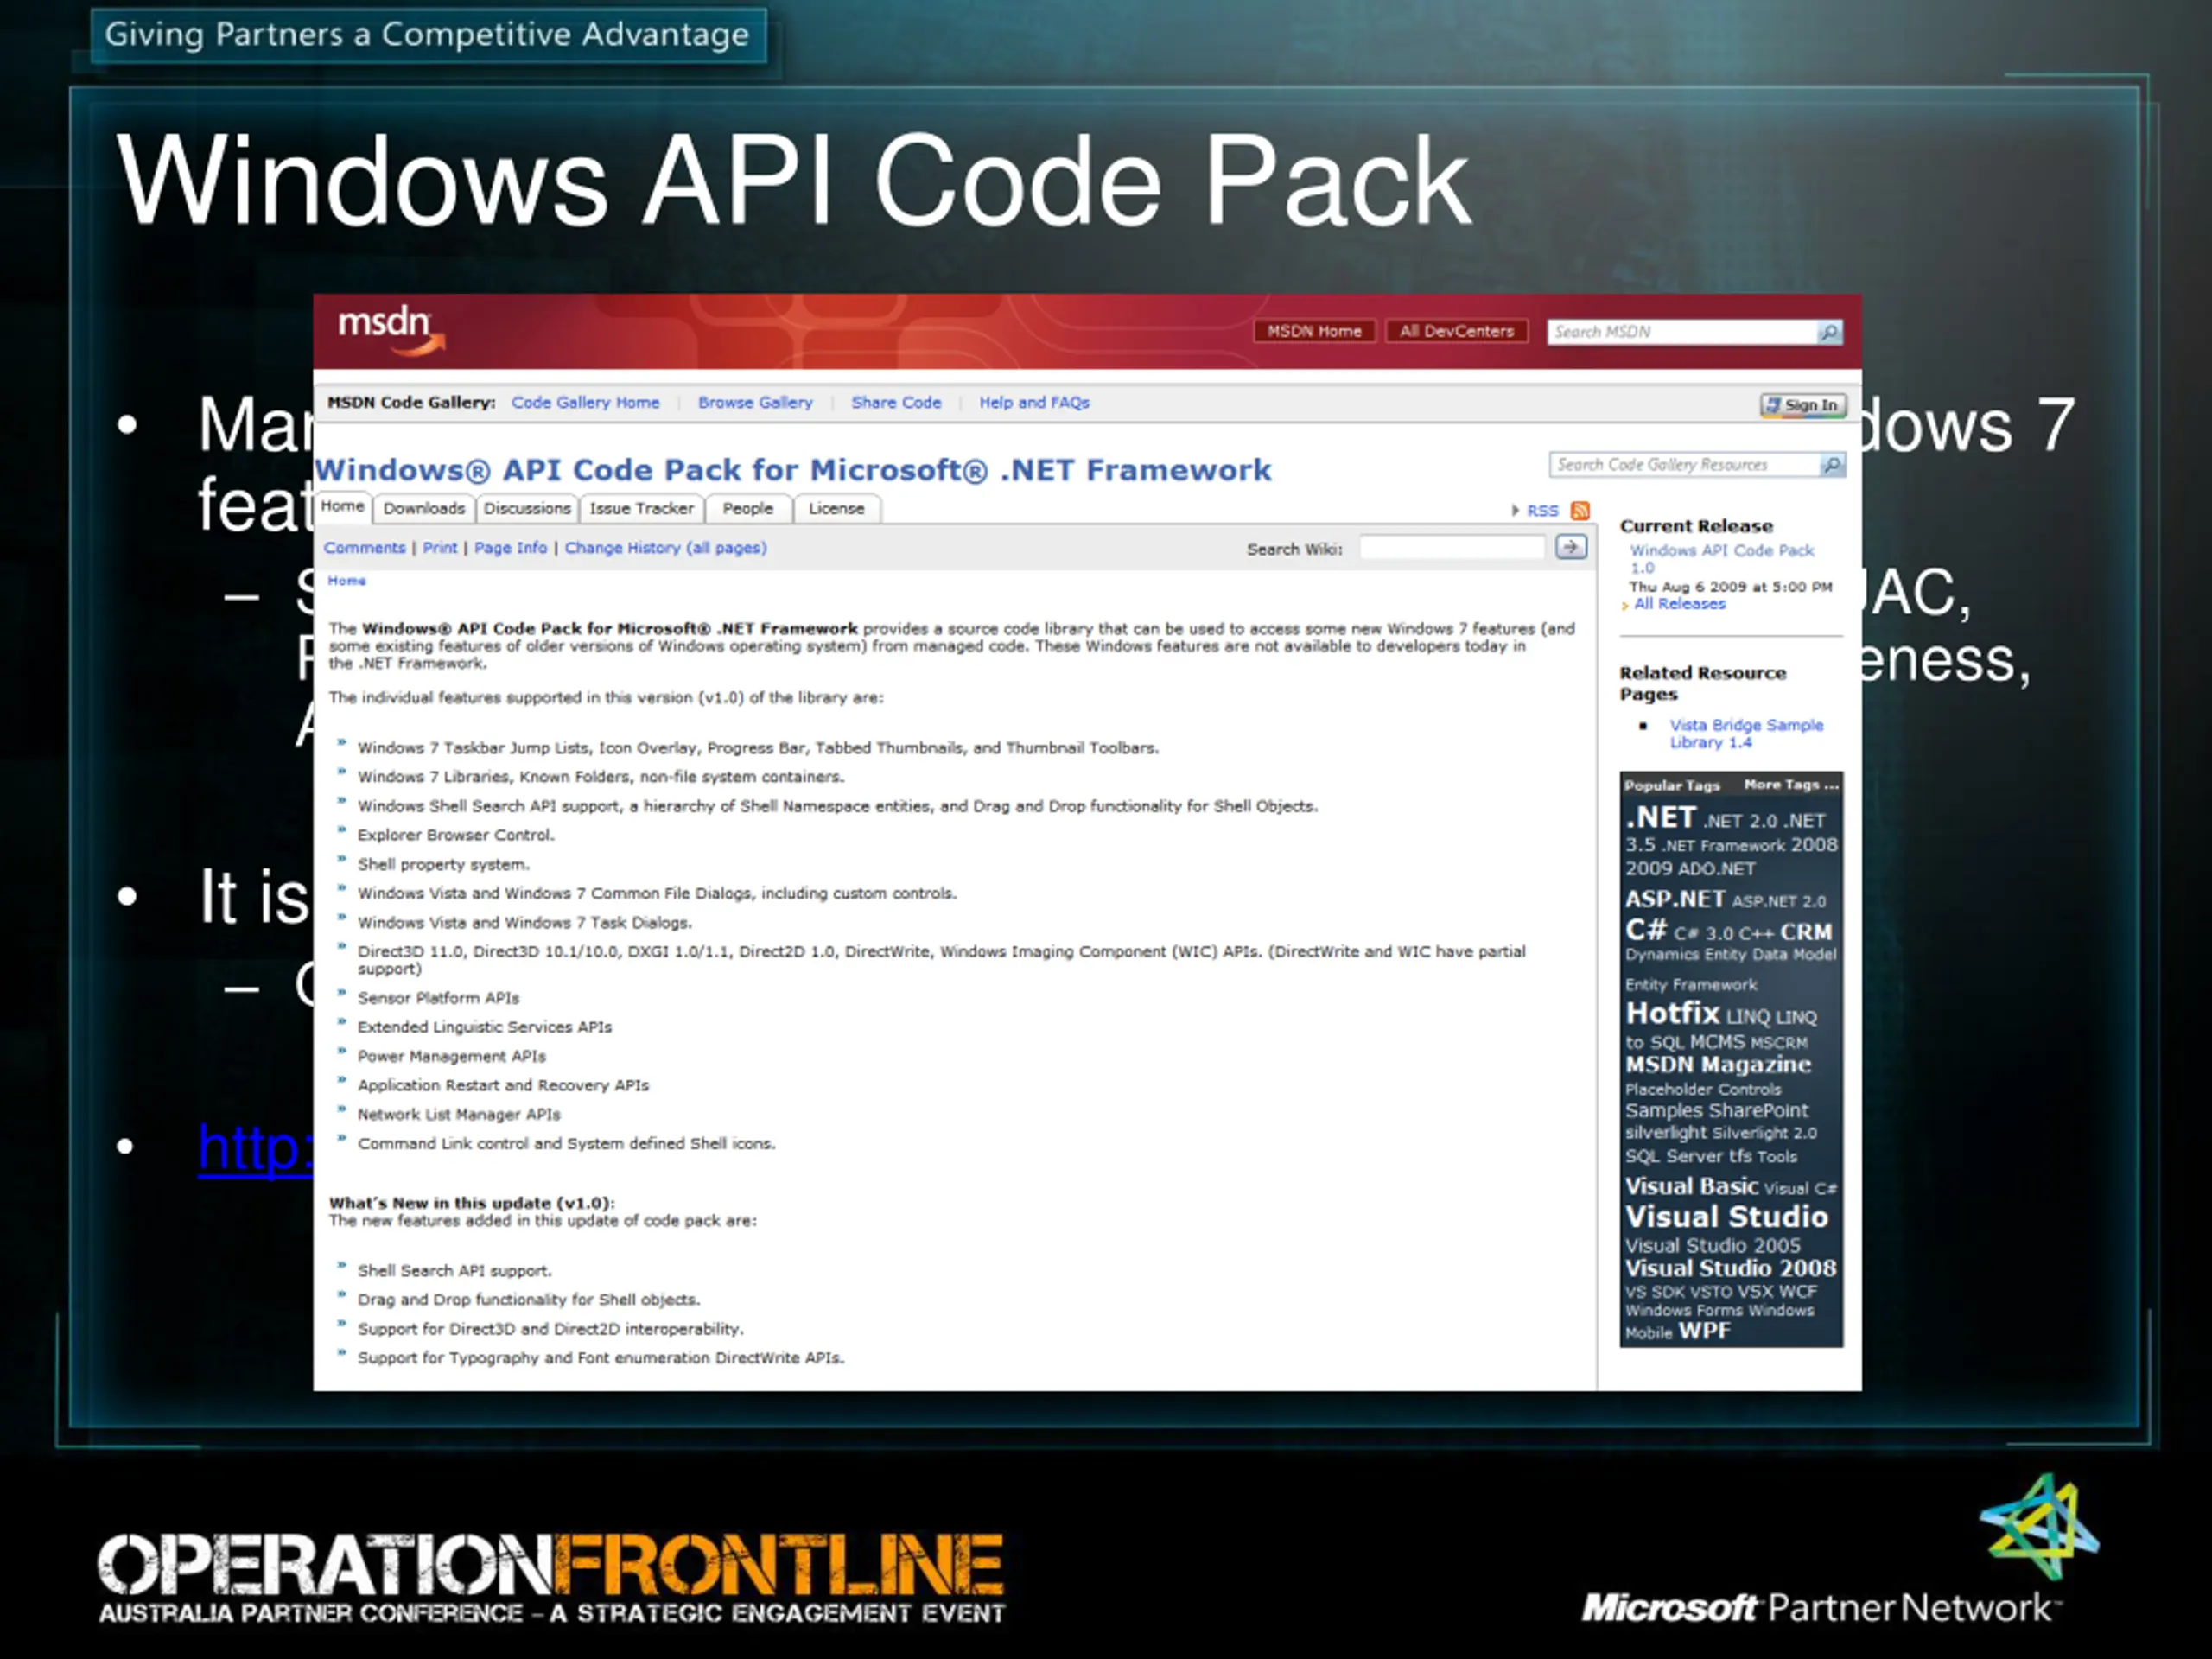
Task: Expand More Tags in Popular Tags
Action: [1790, 785]
